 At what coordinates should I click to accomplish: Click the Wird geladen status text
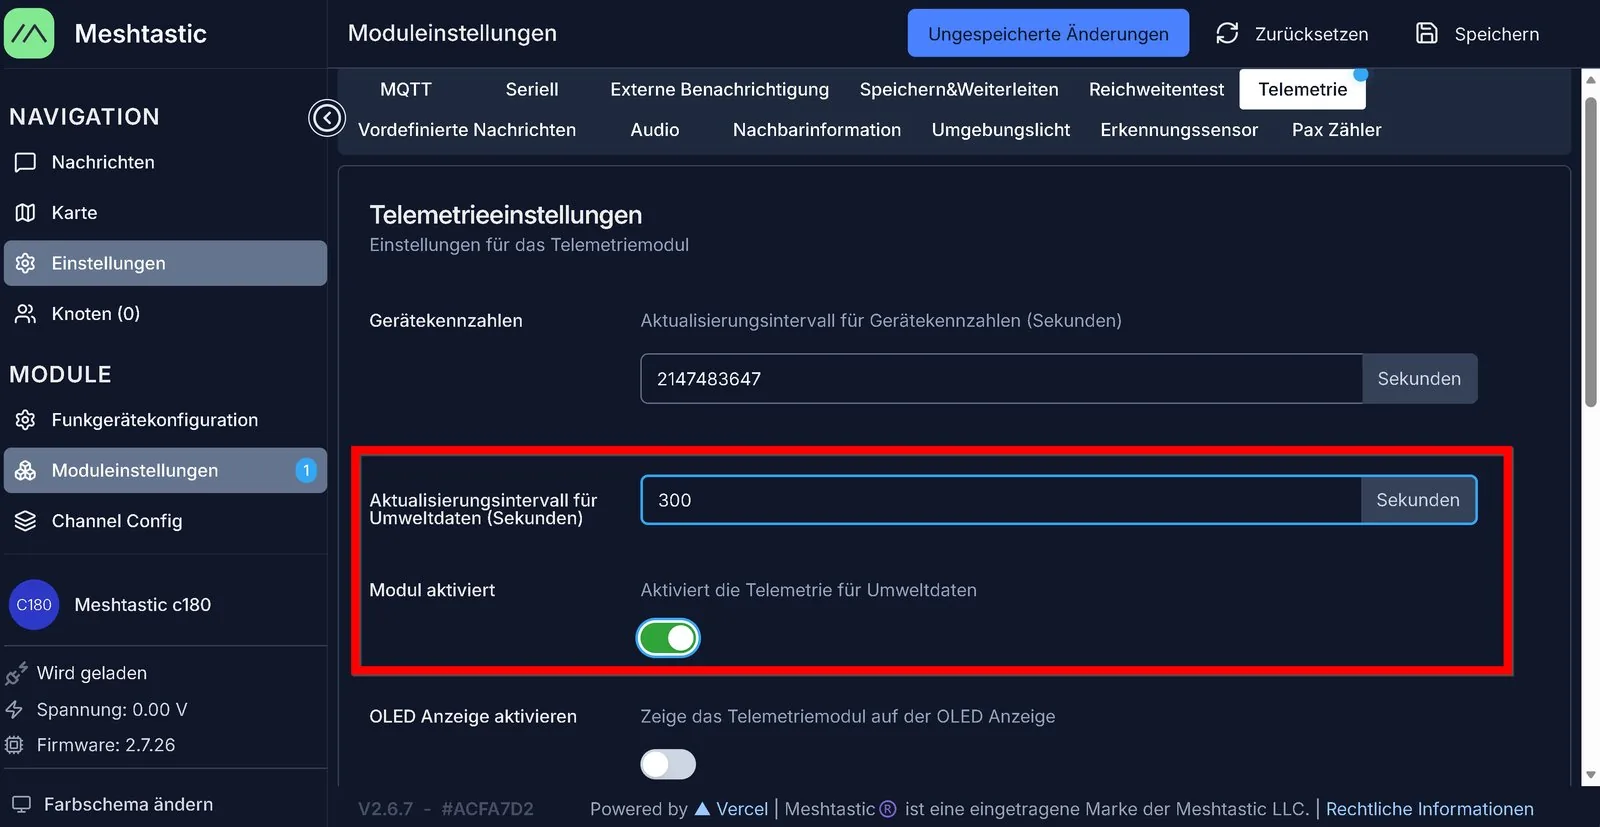[92, 673]
